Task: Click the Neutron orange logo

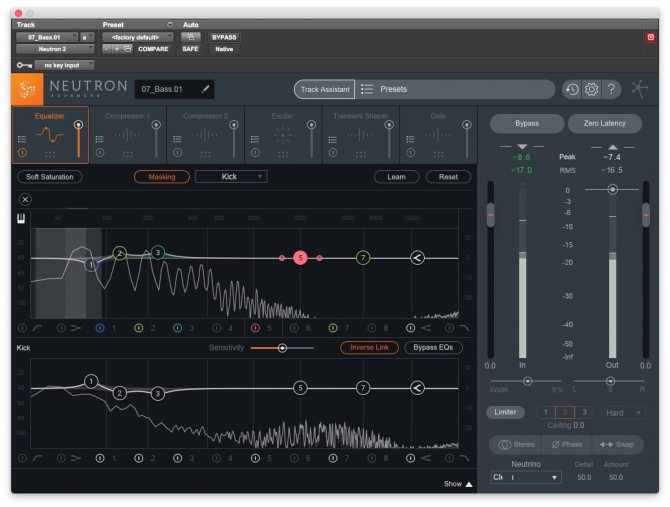Action: [27, 89]
